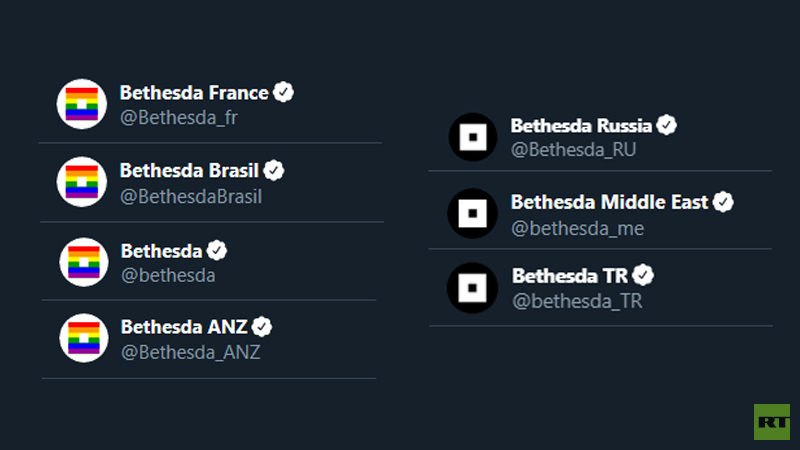
Task: Click verified badge beside Bethesda Russia
Action: pos(666,125)
